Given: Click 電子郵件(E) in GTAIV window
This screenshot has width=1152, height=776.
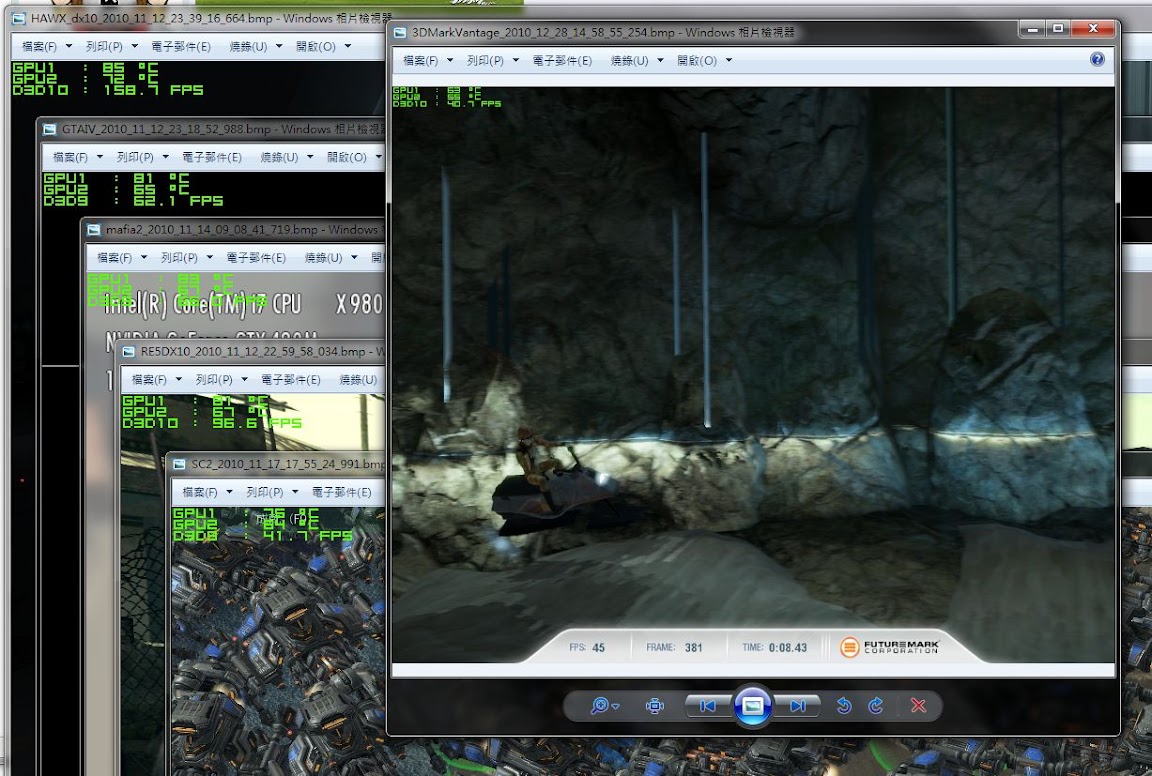Looking at the screenshot, I should (212, 157).
